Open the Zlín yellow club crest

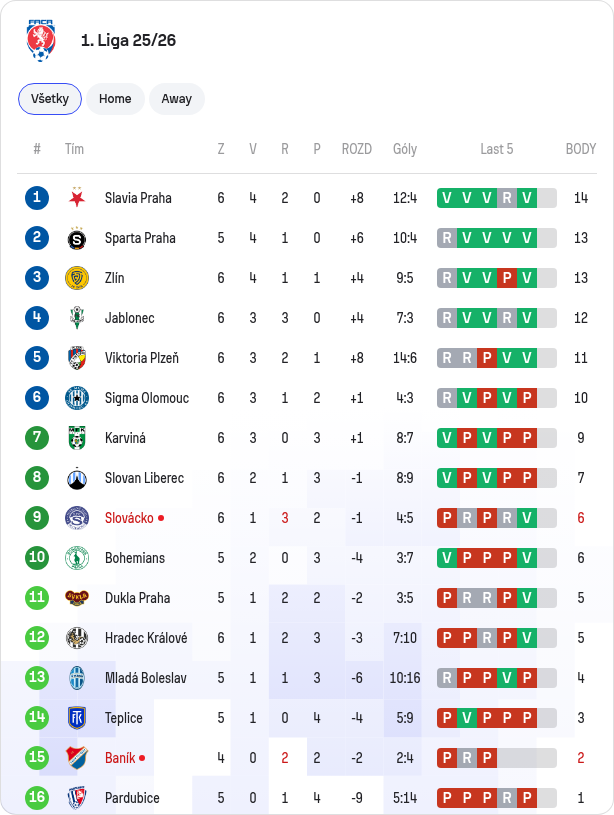click(x=77, y=278)
